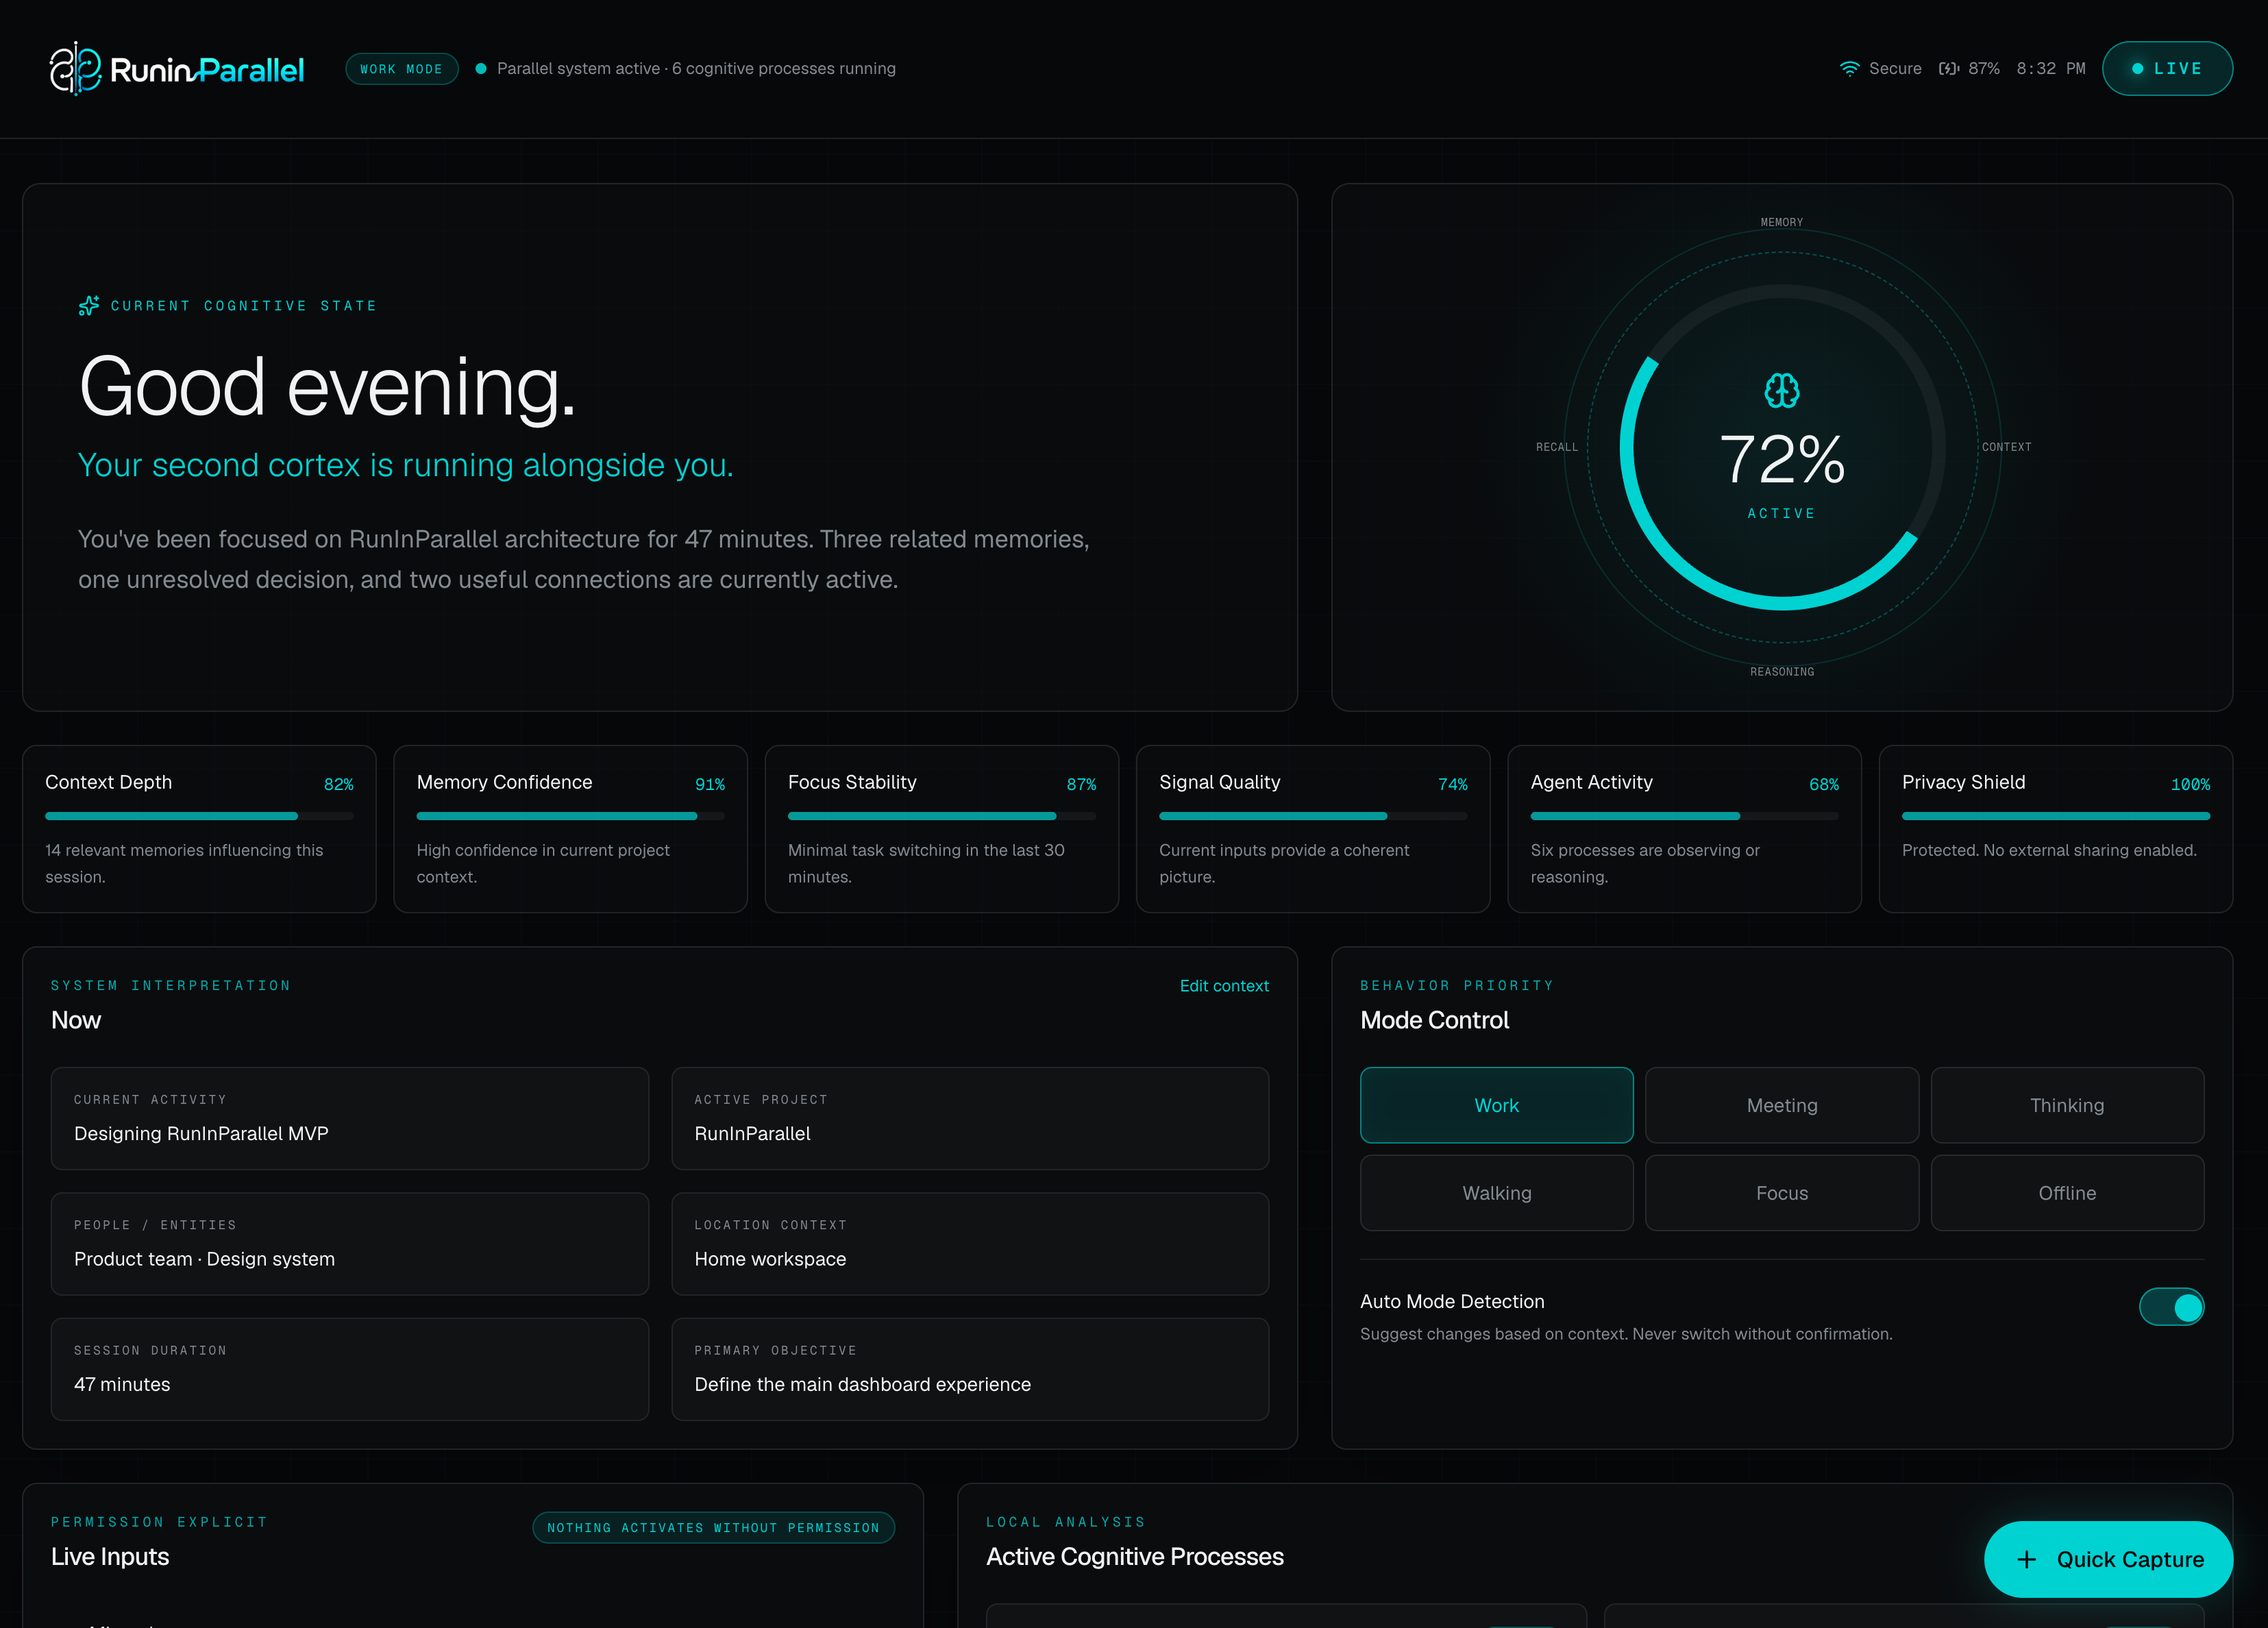Click the 91% Memory Confidence value

710,784
